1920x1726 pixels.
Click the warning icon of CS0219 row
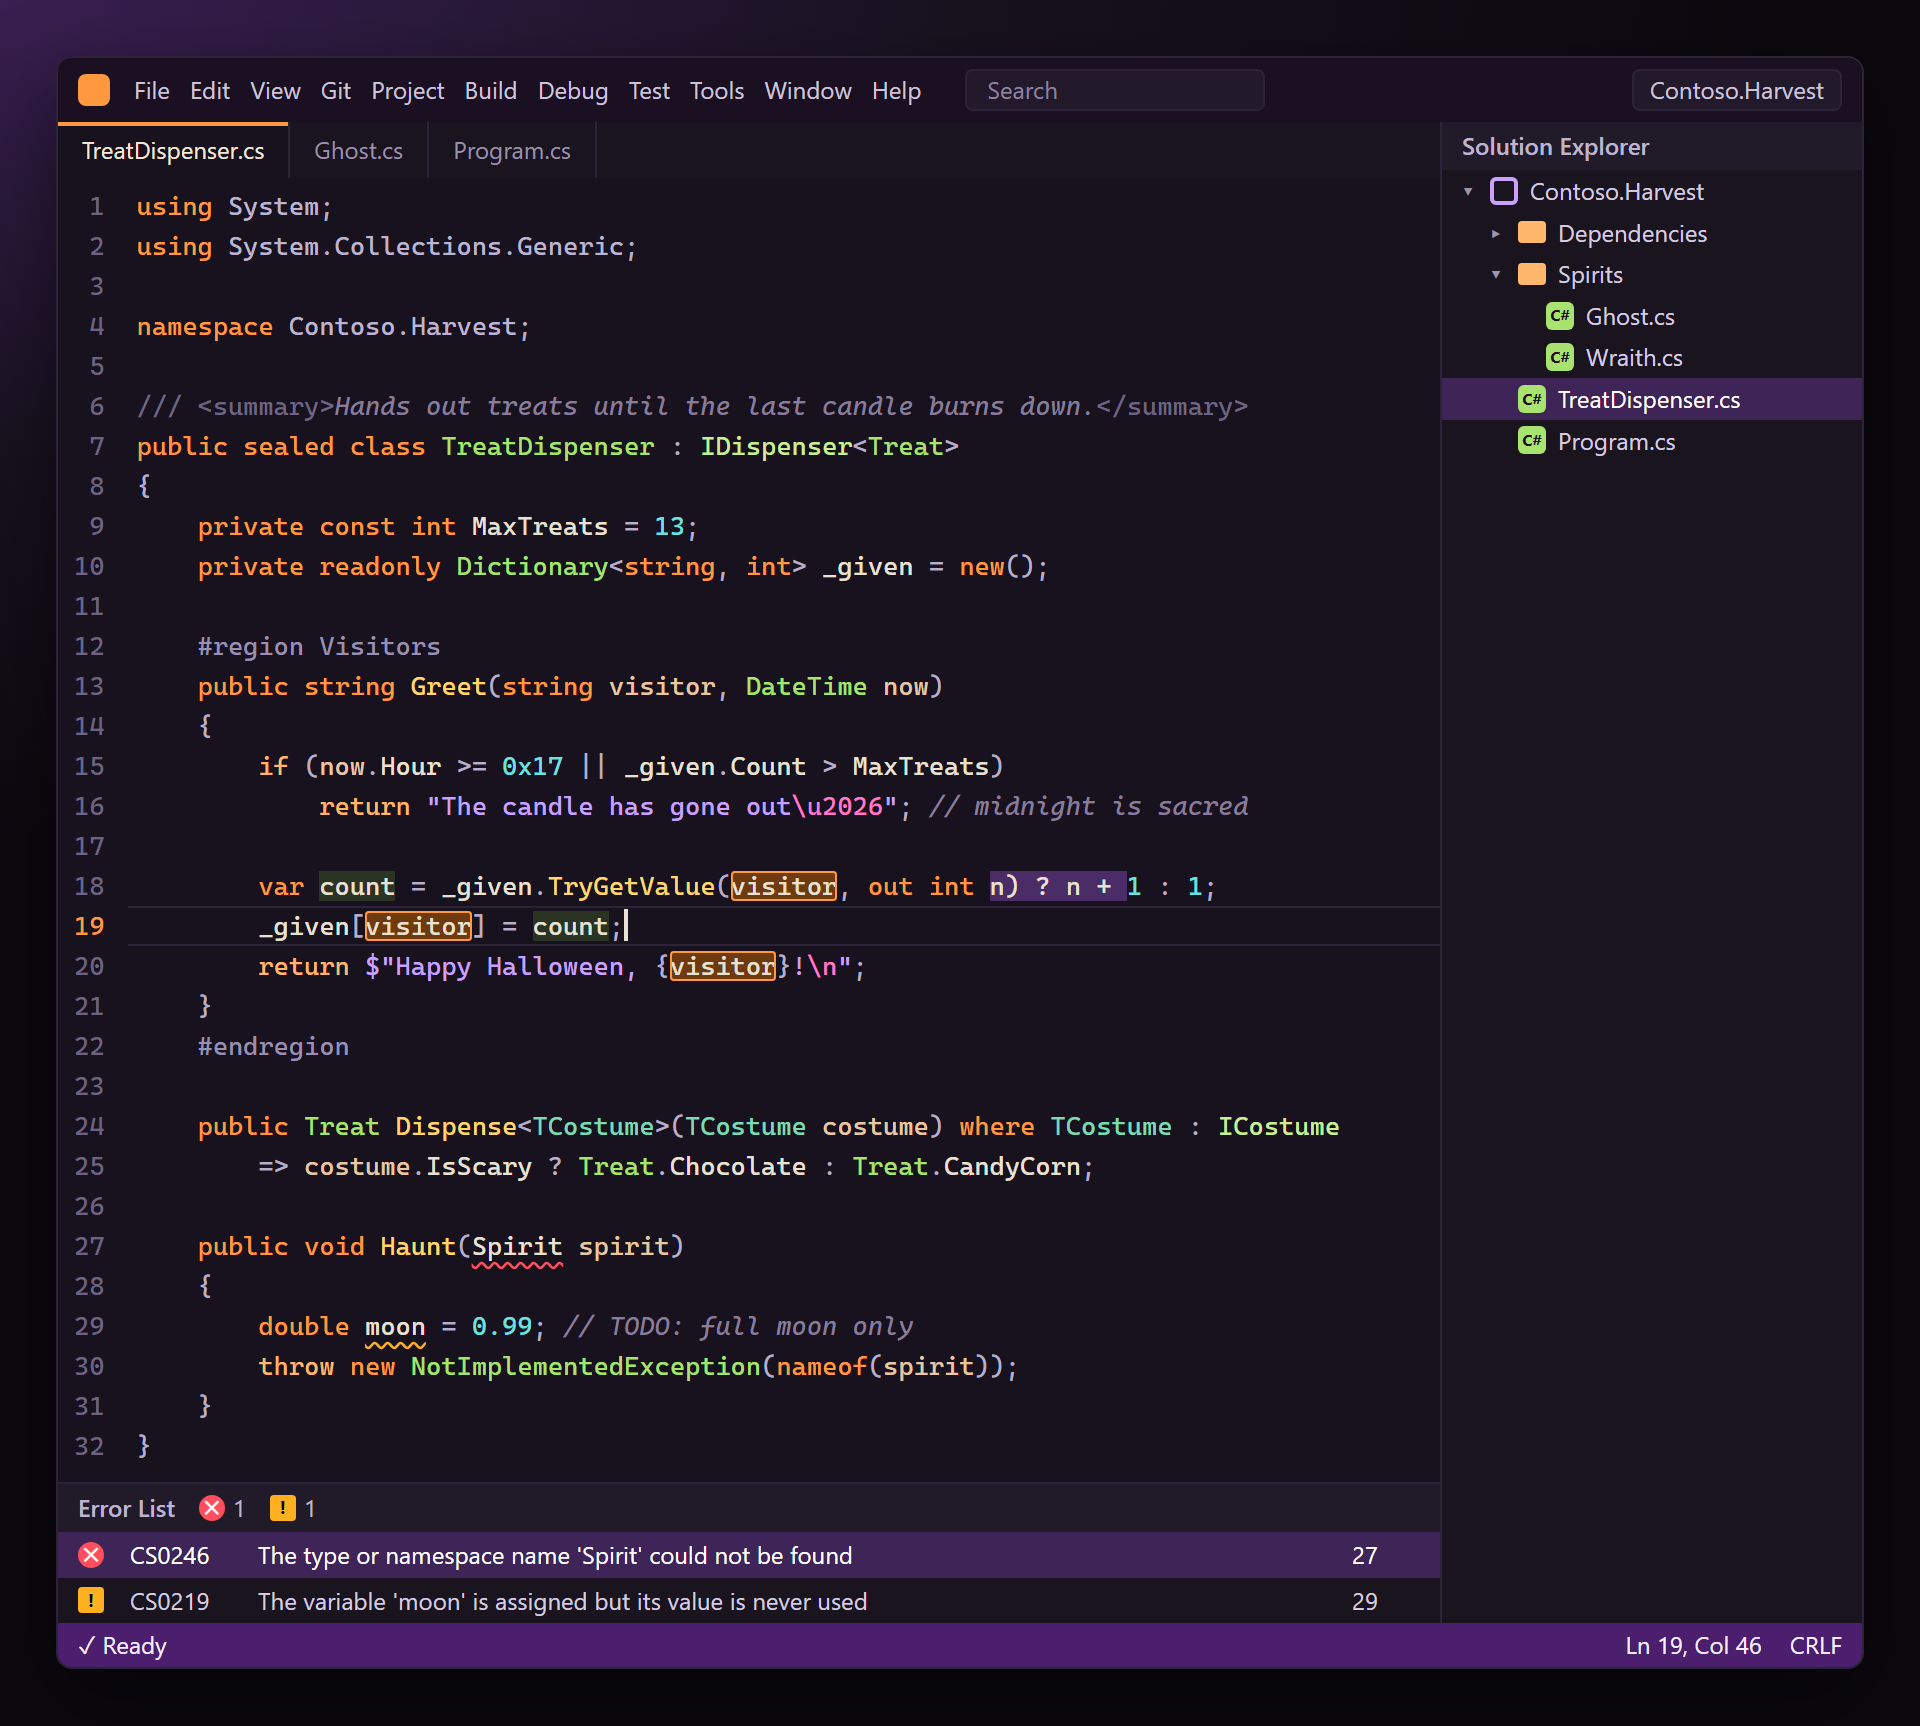[91, 1601]
